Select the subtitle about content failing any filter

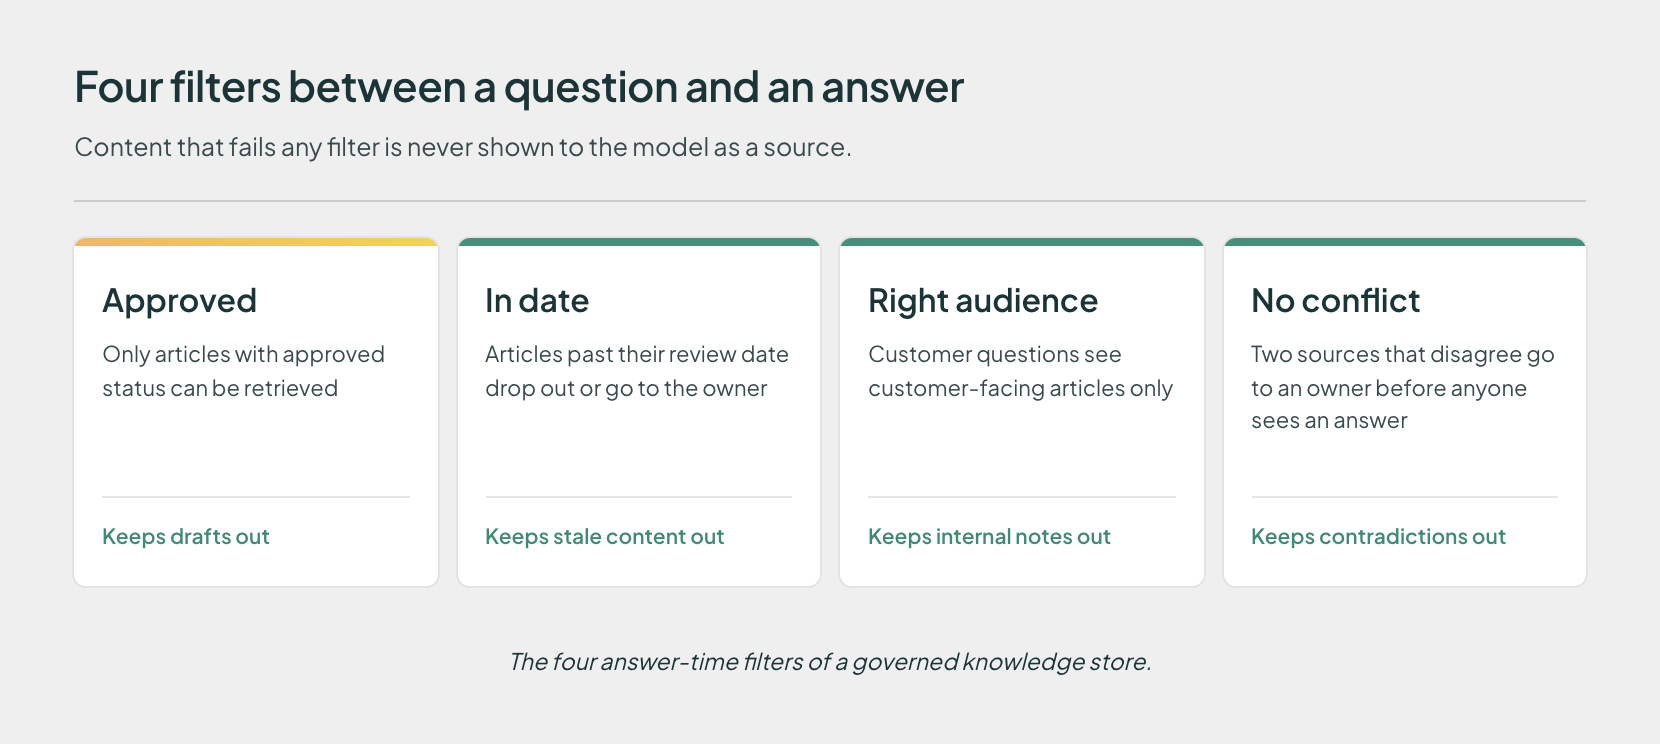click(x=463, y=148)
